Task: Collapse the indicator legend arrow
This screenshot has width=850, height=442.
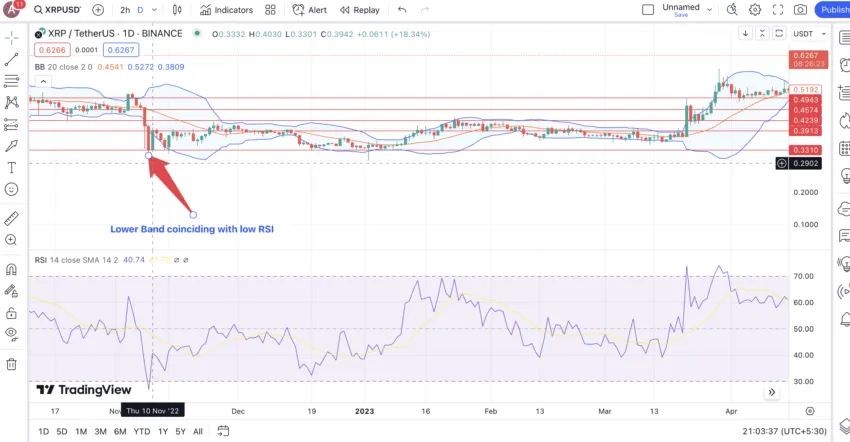Action: (43, 81)
